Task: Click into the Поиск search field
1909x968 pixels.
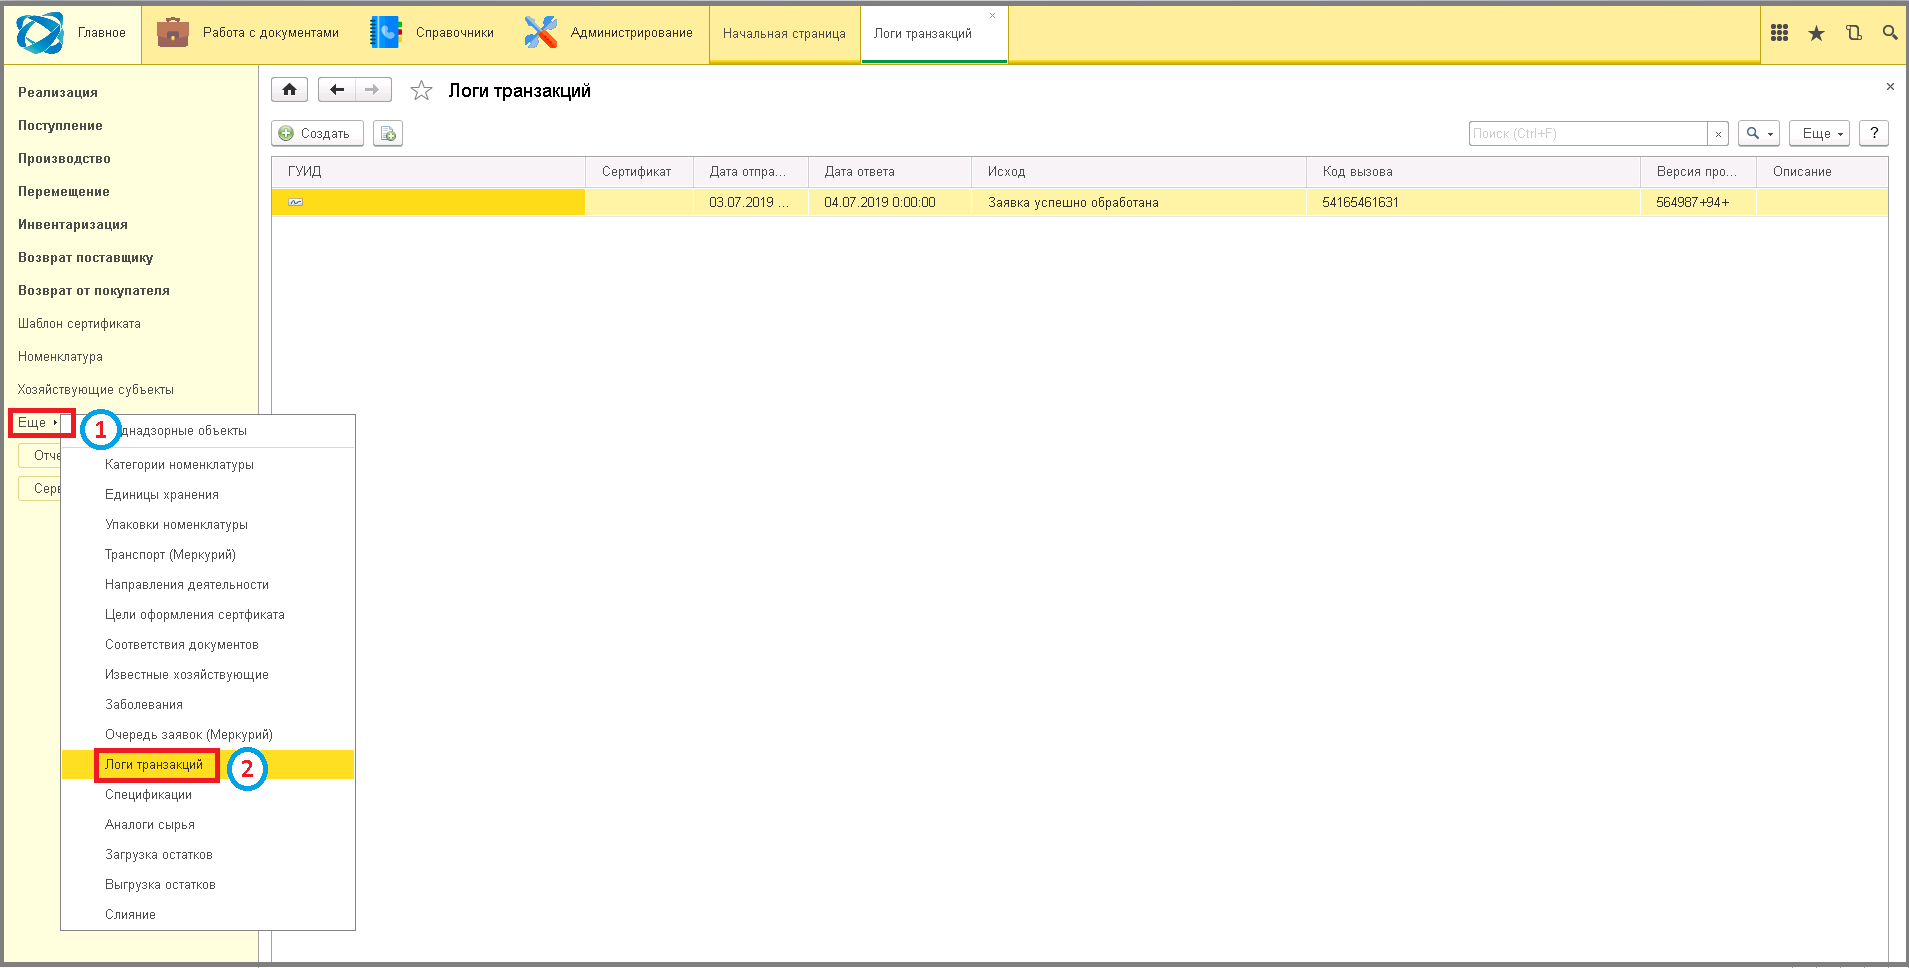Action: coord(1588,133)
